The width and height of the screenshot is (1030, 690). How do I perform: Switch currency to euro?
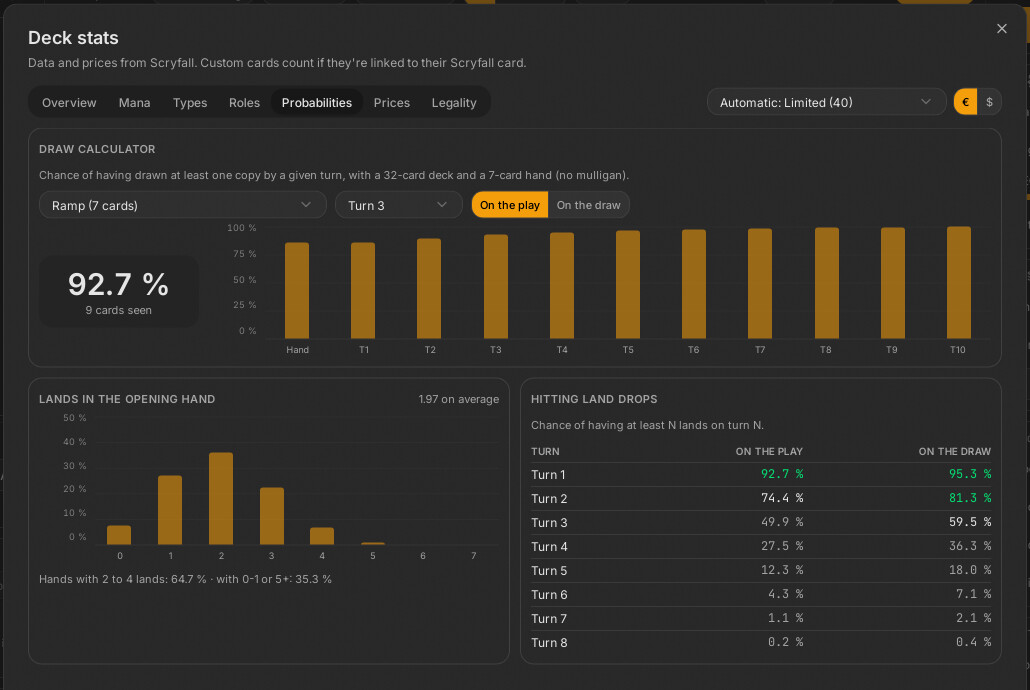click(965, 102)
